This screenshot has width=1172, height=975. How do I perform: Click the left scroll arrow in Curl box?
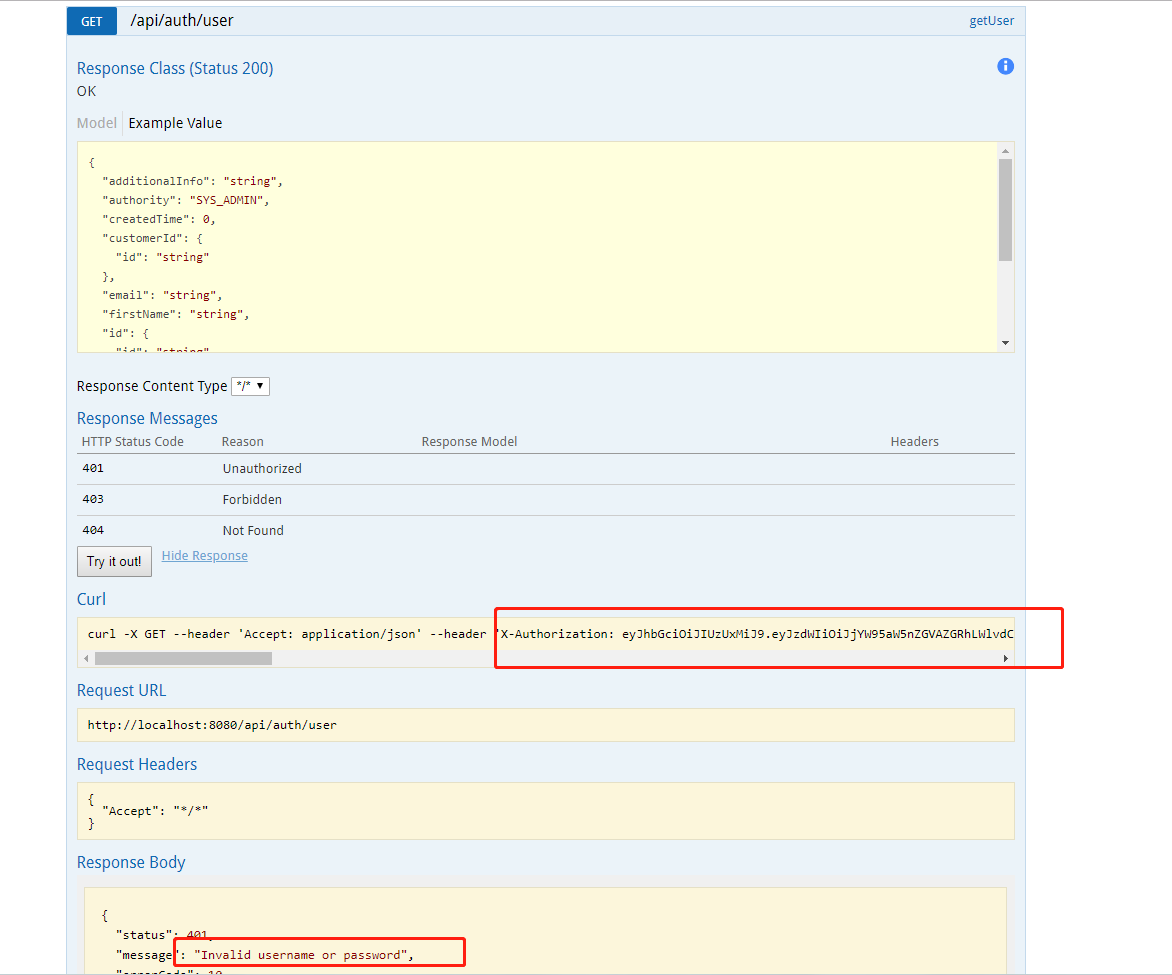tap(87, 658)
